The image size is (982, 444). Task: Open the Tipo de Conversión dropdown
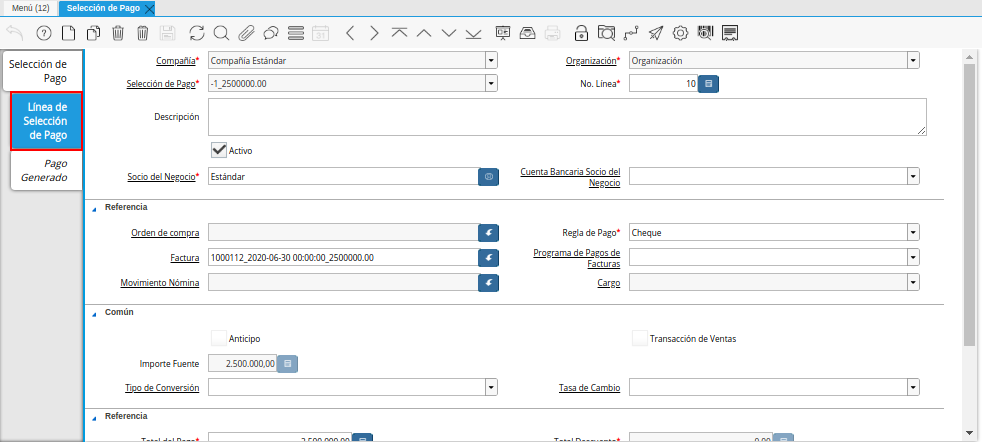click(492, 388)
